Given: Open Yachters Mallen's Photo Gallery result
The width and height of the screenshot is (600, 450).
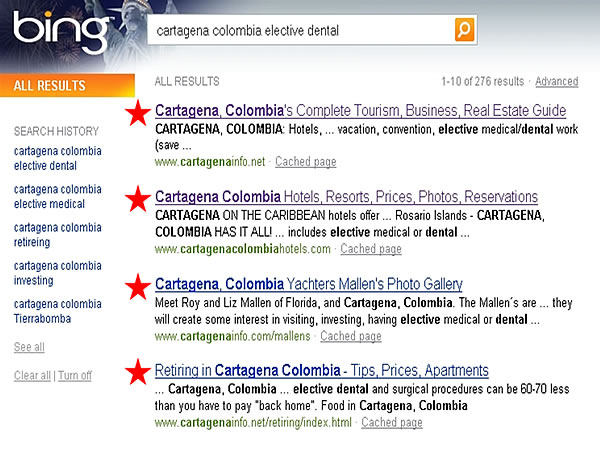Looking at the screenshot, I should (309, 284).
